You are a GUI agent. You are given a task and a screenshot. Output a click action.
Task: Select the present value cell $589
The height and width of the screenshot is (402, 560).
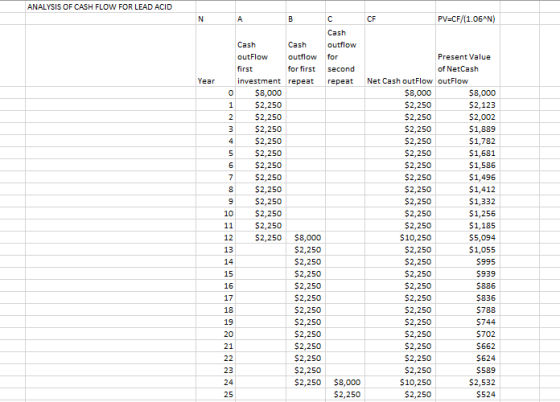[468, 370]
